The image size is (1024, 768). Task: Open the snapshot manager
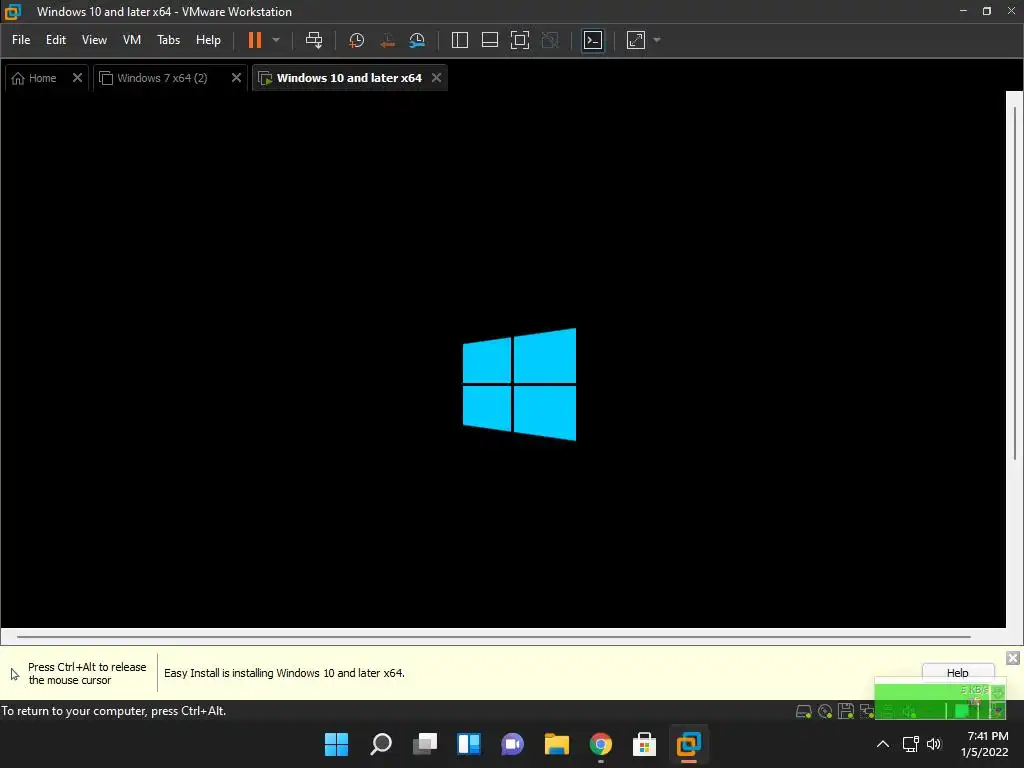(x=417, y=40)
